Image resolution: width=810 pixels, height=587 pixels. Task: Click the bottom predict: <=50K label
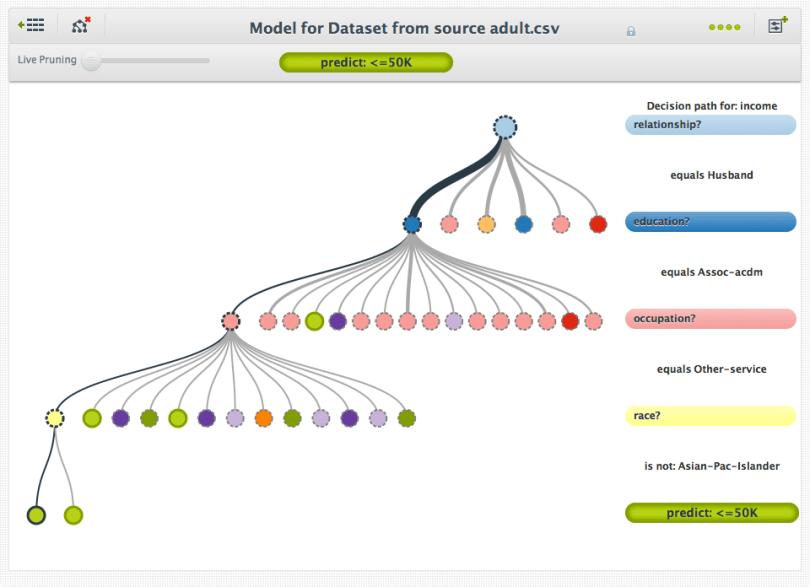click(x=710, y=512)
